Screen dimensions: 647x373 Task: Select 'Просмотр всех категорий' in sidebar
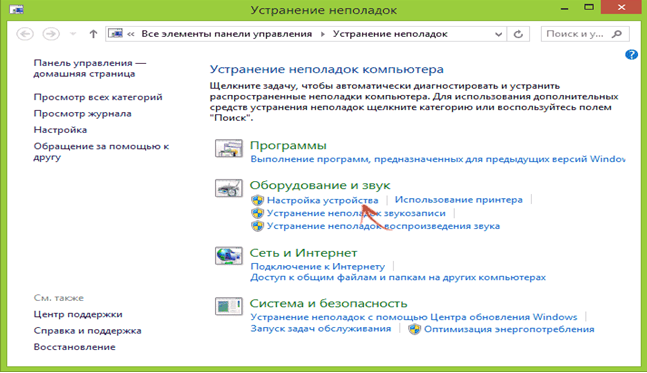(x=98, y=97)
